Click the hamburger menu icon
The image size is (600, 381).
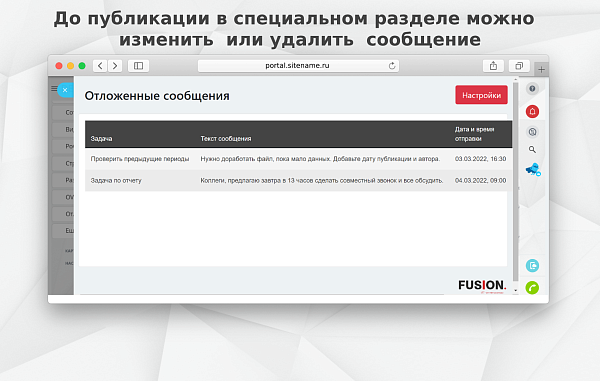tap(54, 89)
